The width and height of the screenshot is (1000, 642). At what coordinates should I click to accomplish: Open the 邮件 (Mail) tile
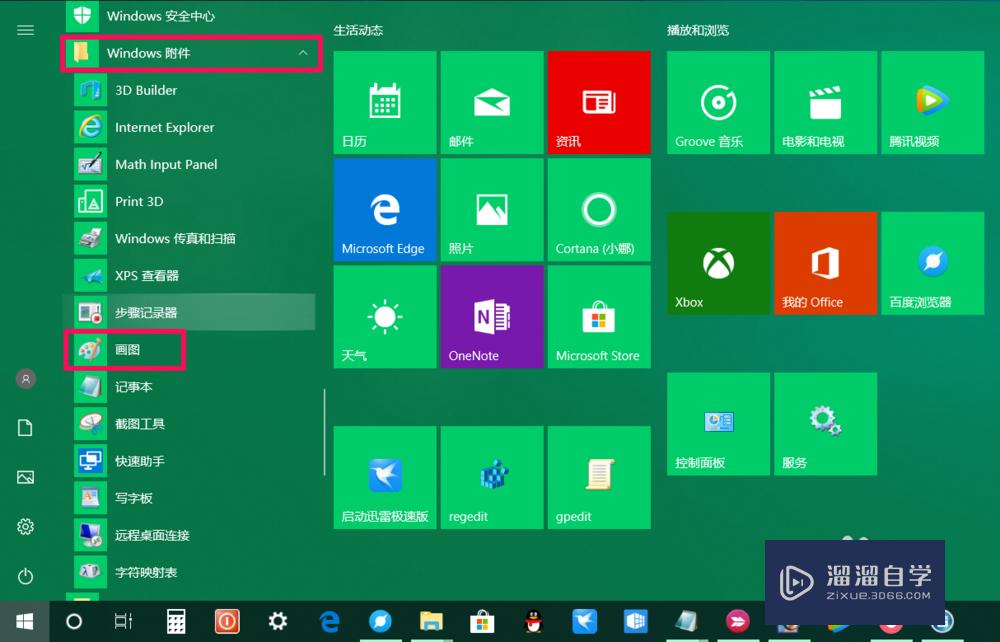[x=492, y=103]
